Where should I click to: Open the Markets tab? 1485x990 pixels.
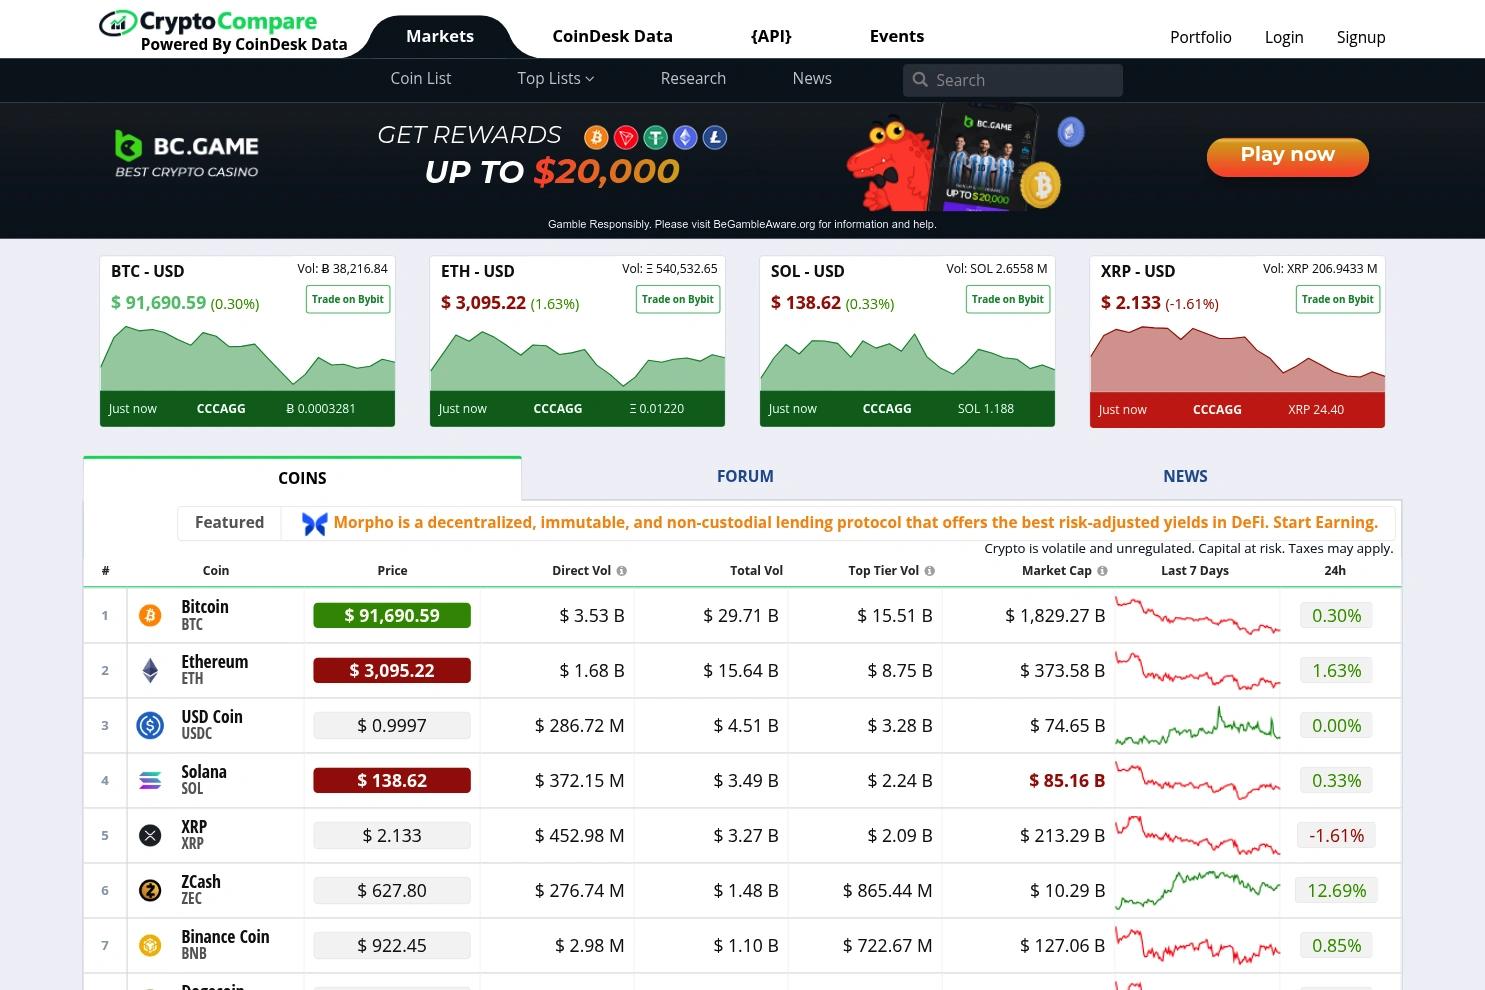(x=440, y=36)
